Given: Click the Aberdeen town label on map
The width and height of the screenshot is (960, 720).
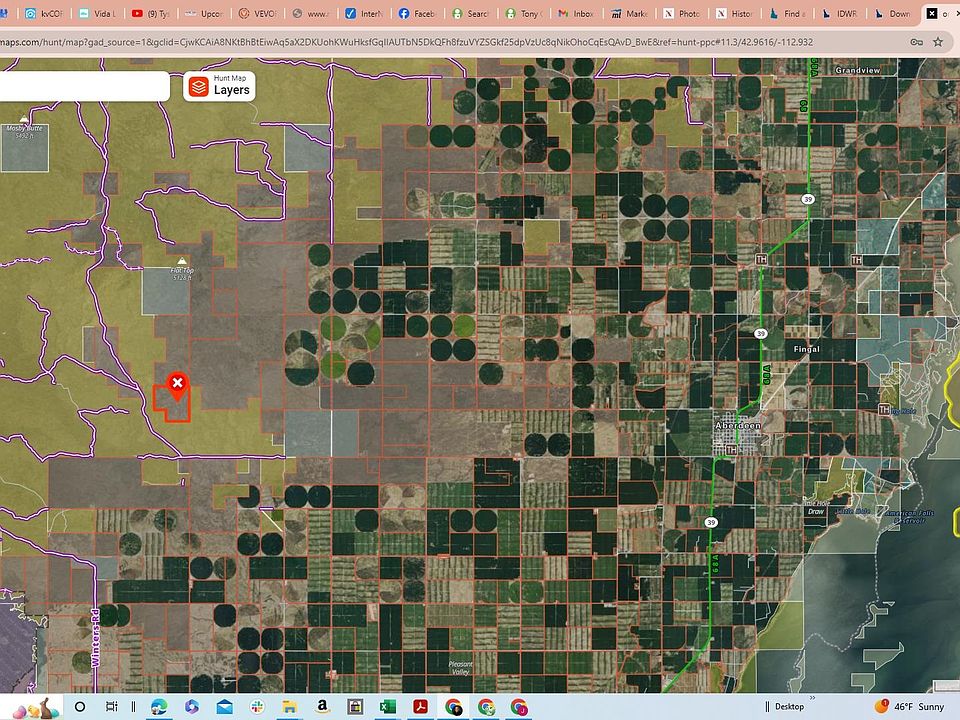Looking at the screenshot, I should (738, 425).
